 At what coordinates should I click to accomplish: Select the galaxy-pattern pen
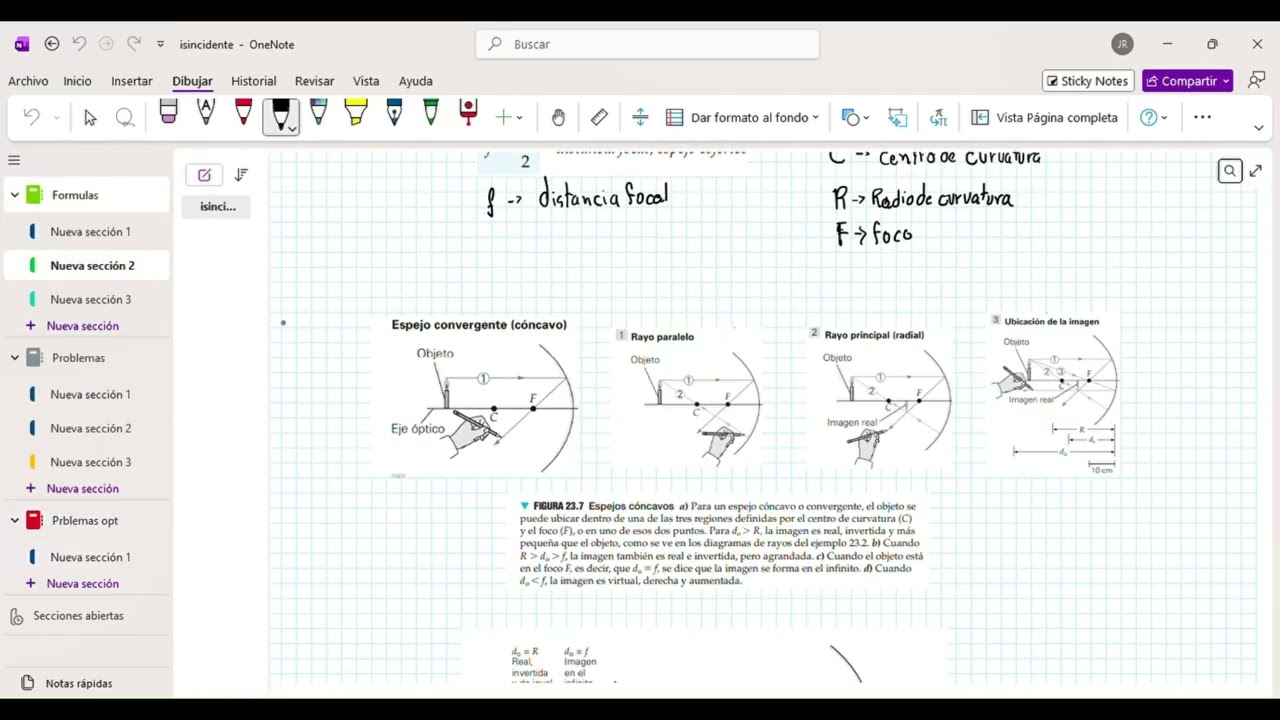pyautogui.click(x=318, y=114)
